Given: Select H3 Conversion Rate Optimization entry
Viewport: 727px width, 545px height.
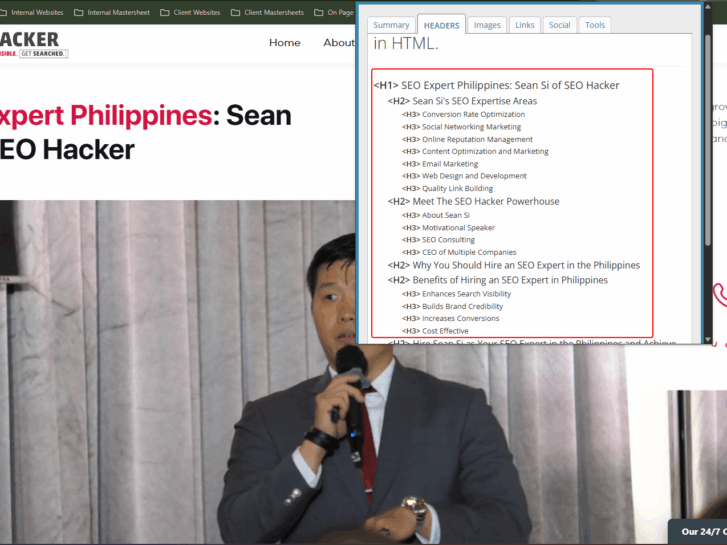Looking at the screenshot, I should pos(463,114).
